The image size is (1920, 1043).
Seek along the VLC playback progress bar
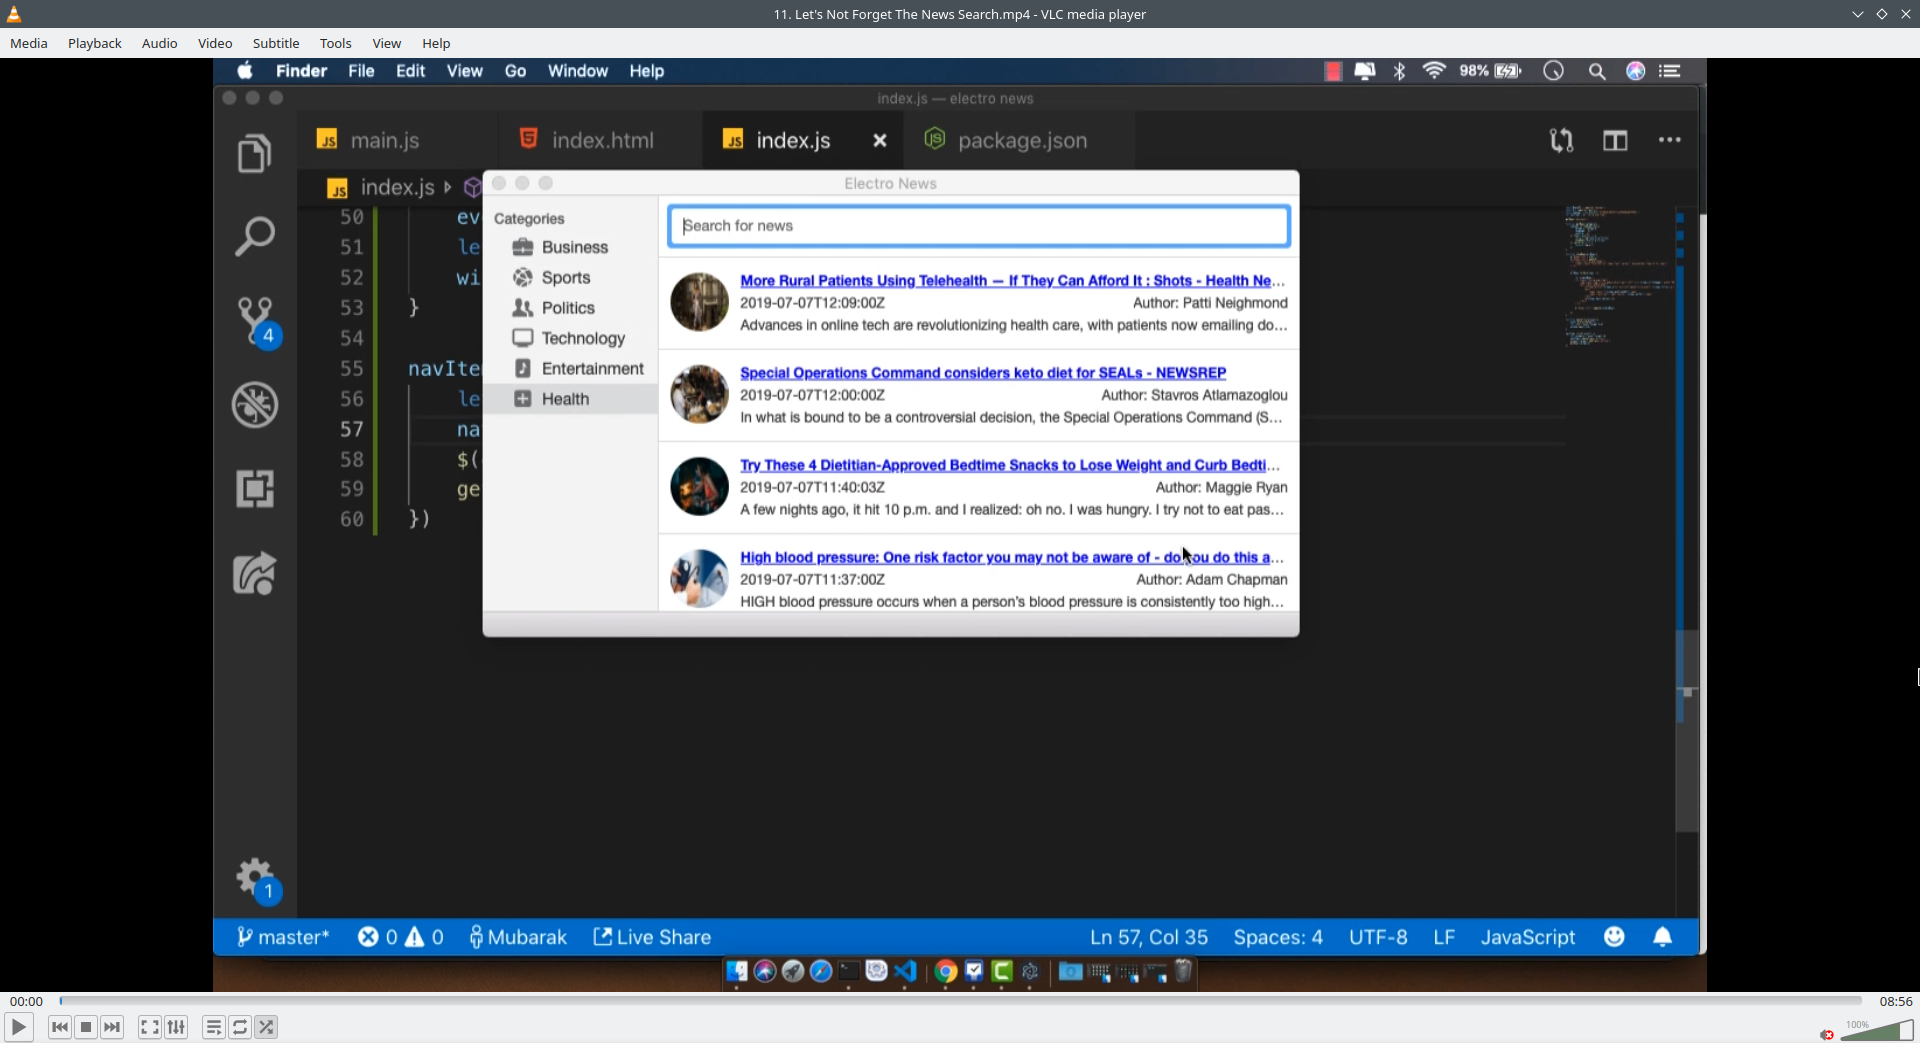(x=960, y=1001)
